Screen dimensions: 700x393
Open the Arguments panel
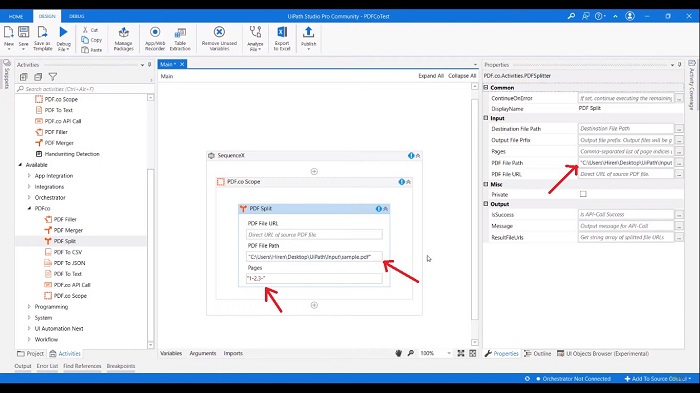pyautogui.click(x=203, y=353)
